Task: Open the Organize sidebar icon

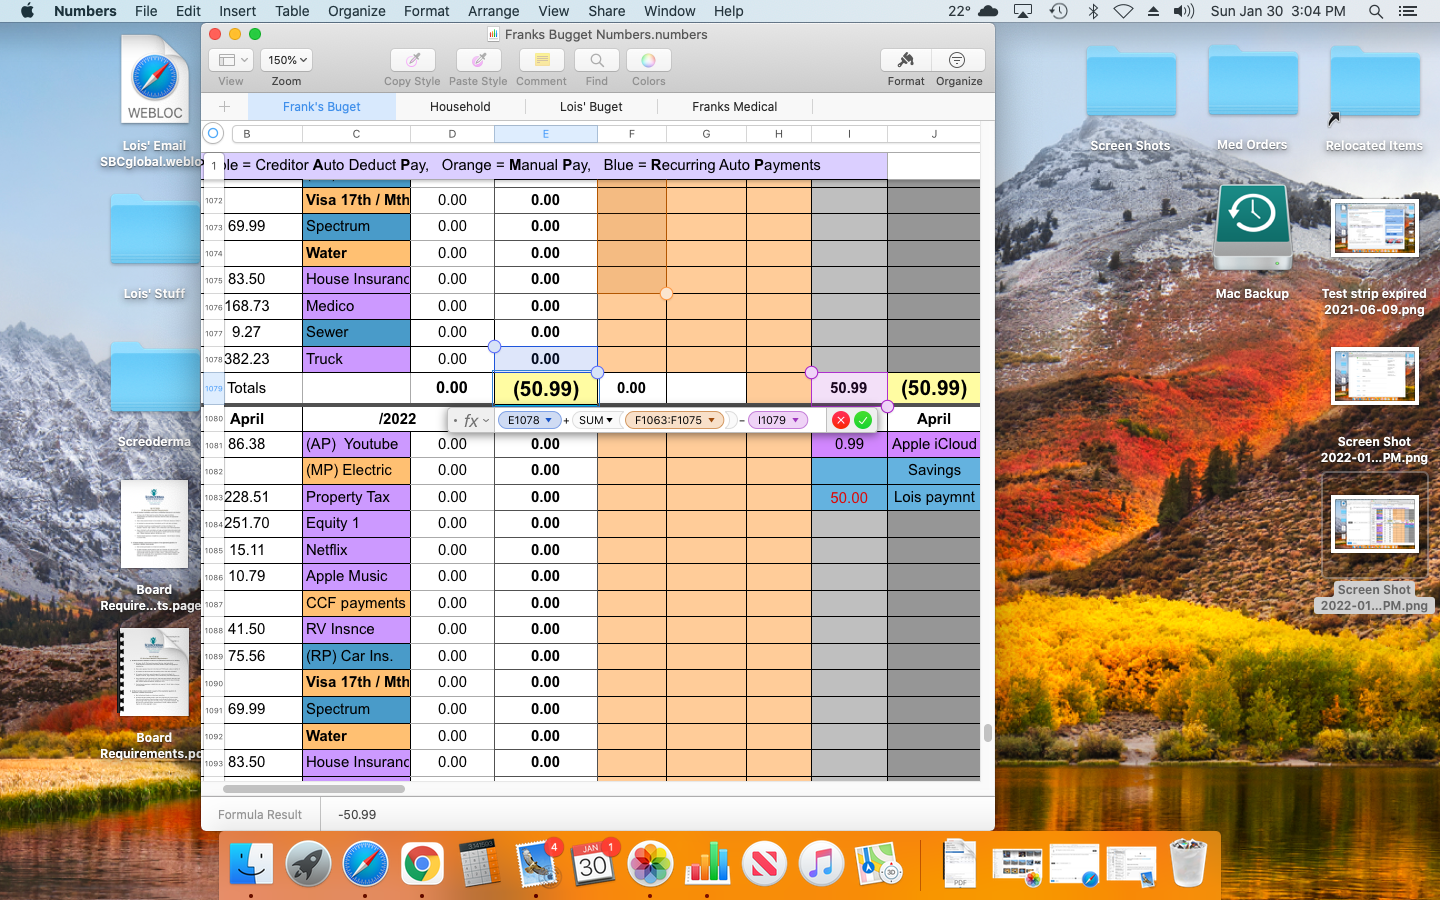Action: point(958,60)
